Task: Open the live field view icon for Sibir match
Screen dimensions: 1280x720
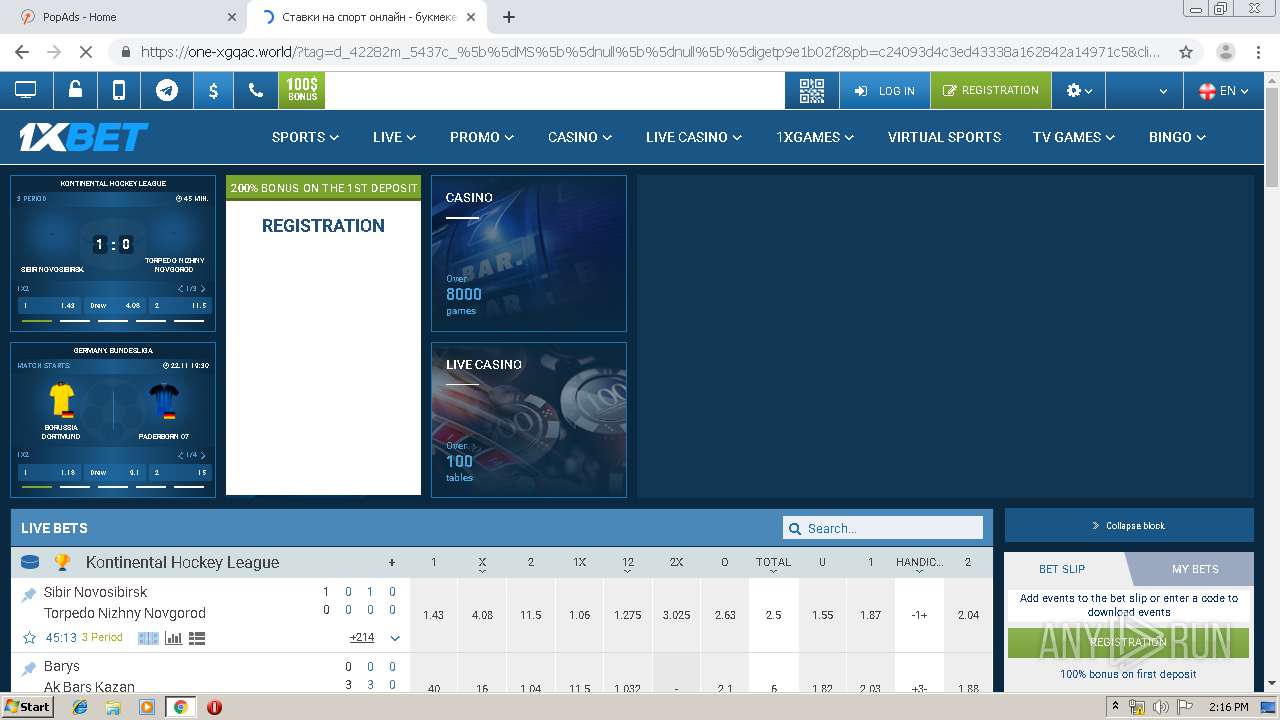Action: point(148,638)
